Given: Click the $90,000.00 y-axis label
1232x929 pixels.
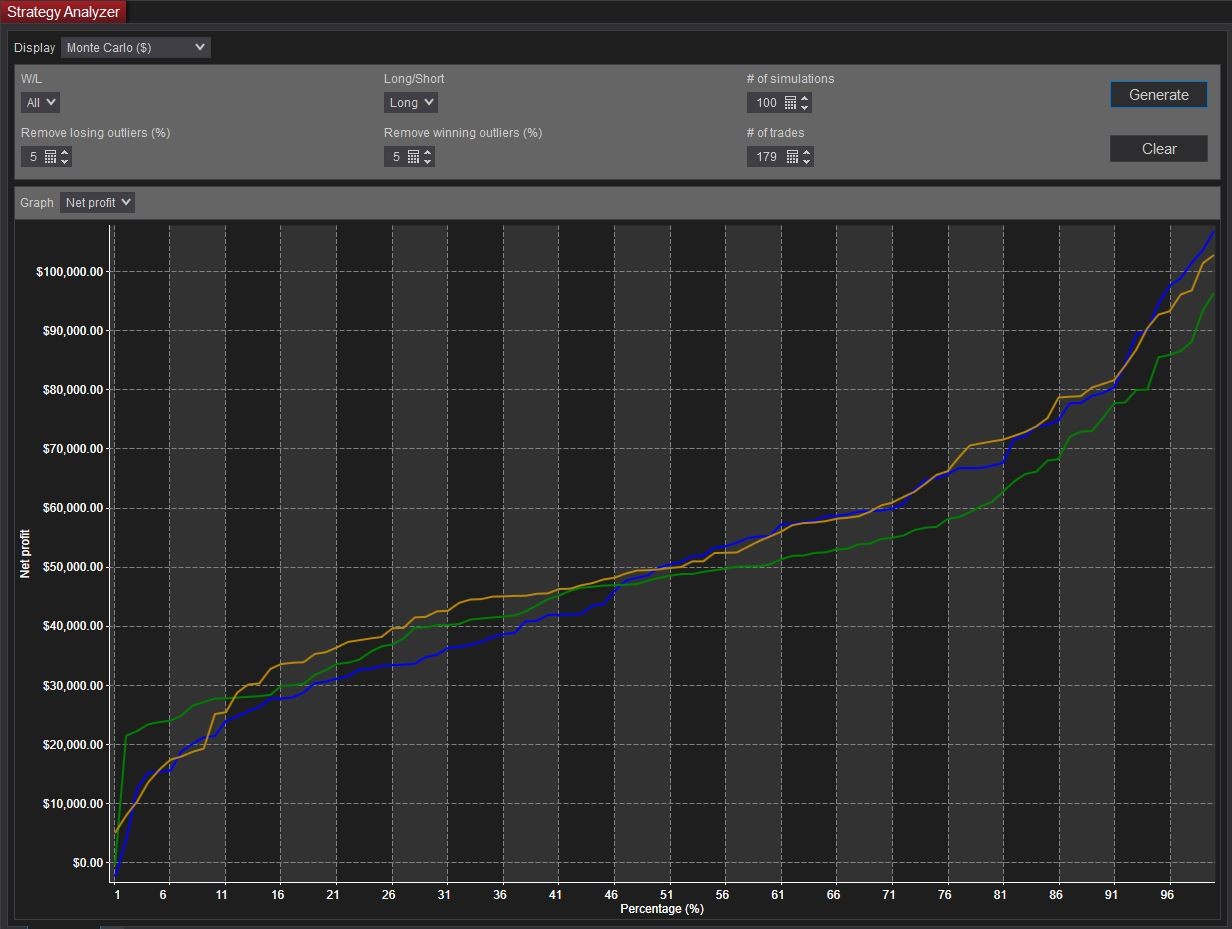Looking at the screenshot, I should point(72,331).
